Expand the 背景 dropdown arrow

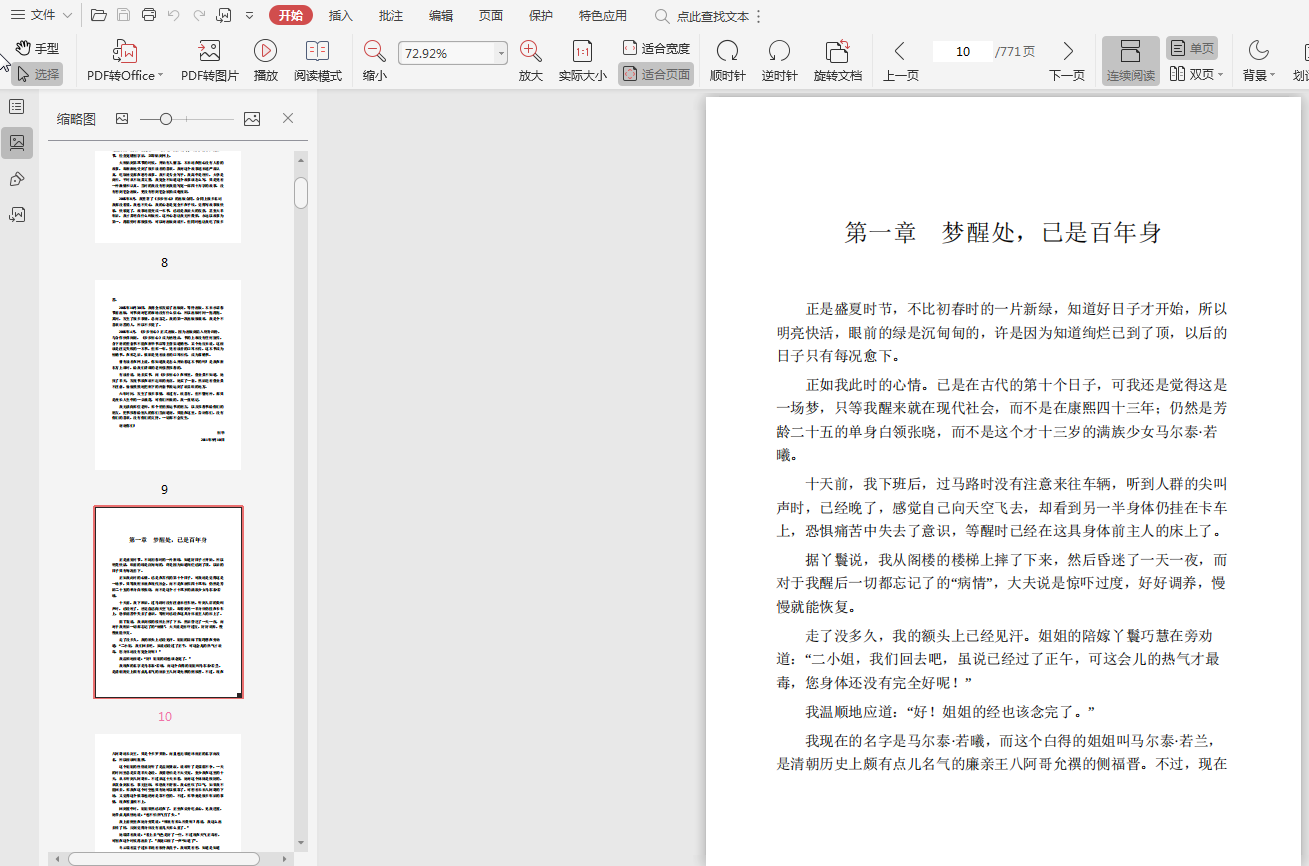(x=1272, y=76)
